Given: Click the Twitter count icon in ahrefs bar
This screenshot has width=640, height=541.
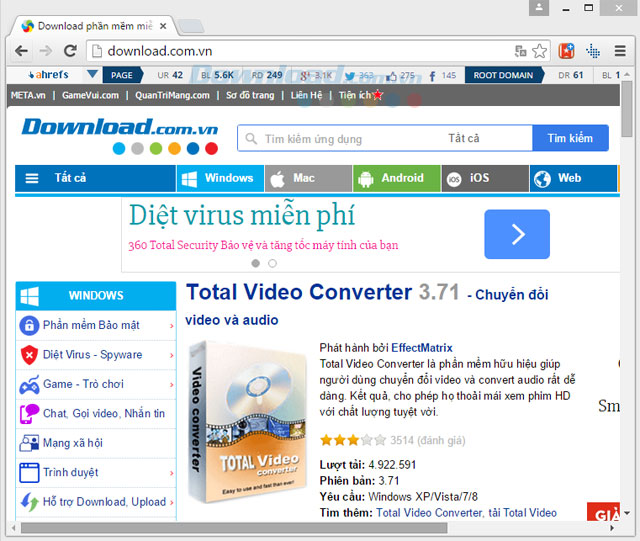Looking at the screenshot, I should (350, 76).
